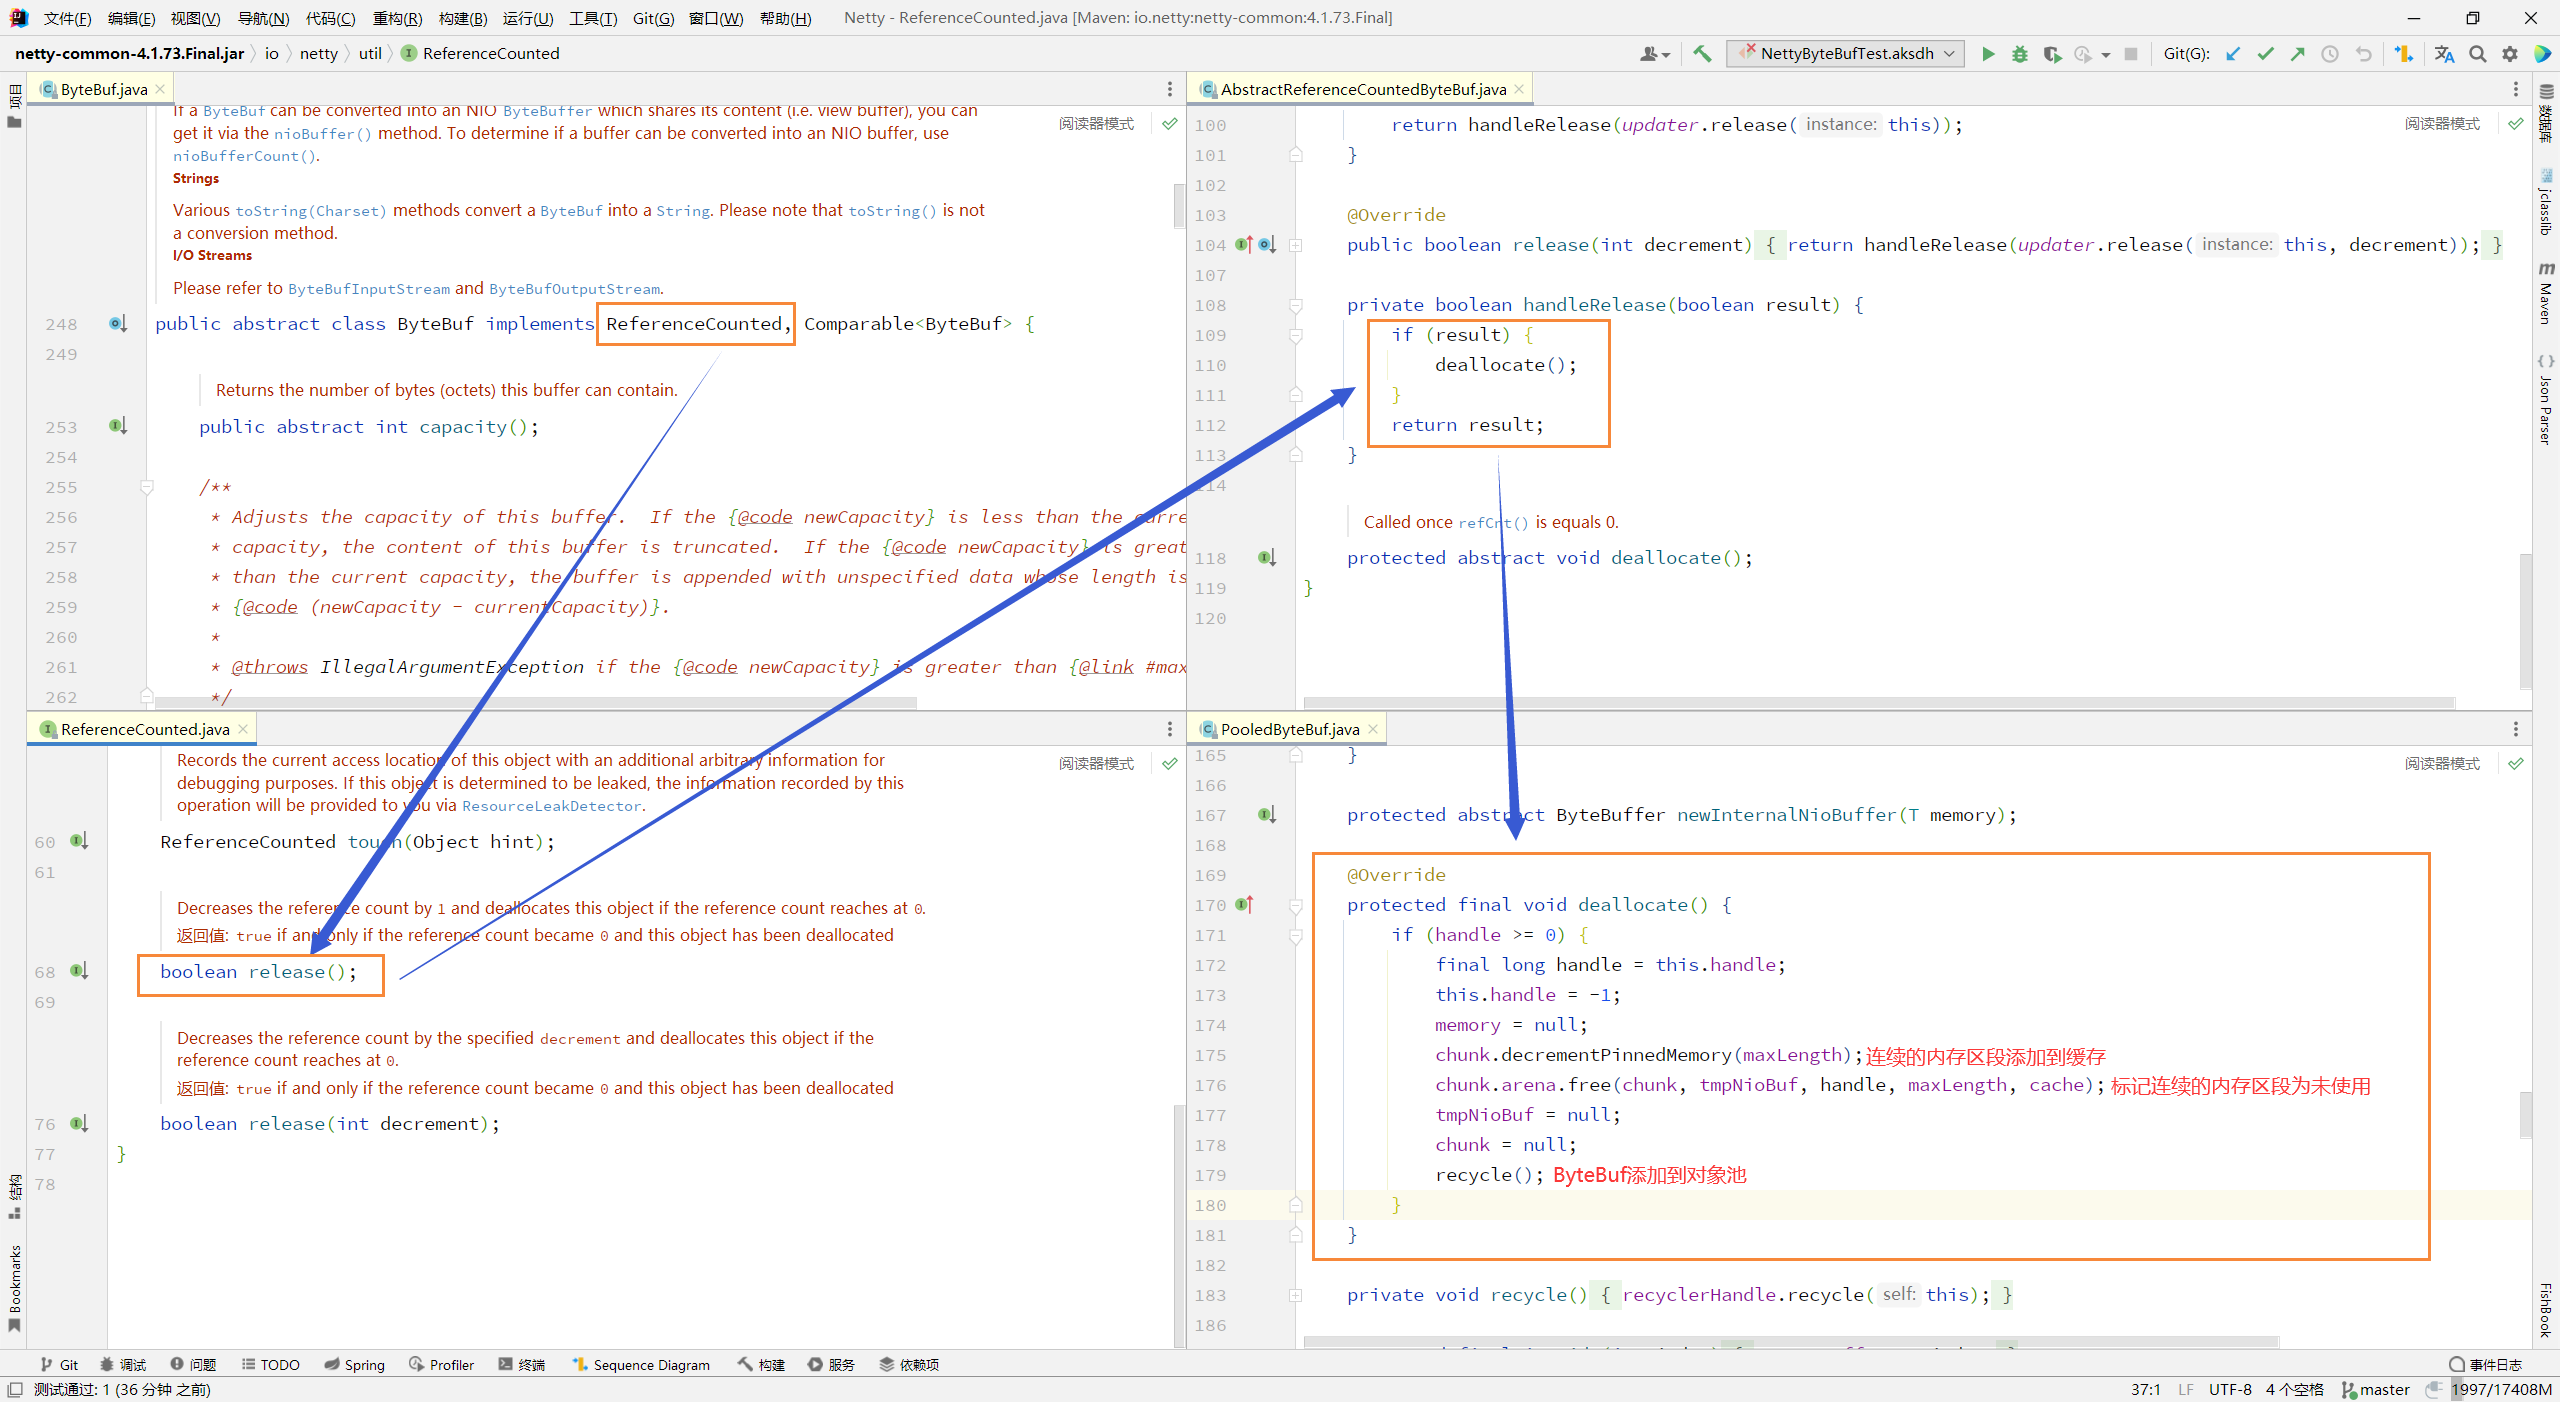This screenshot has height=1402, width=2560.
Task: Open ByteBuf.java tab group options menu
Action: (x=1169, y=90)
